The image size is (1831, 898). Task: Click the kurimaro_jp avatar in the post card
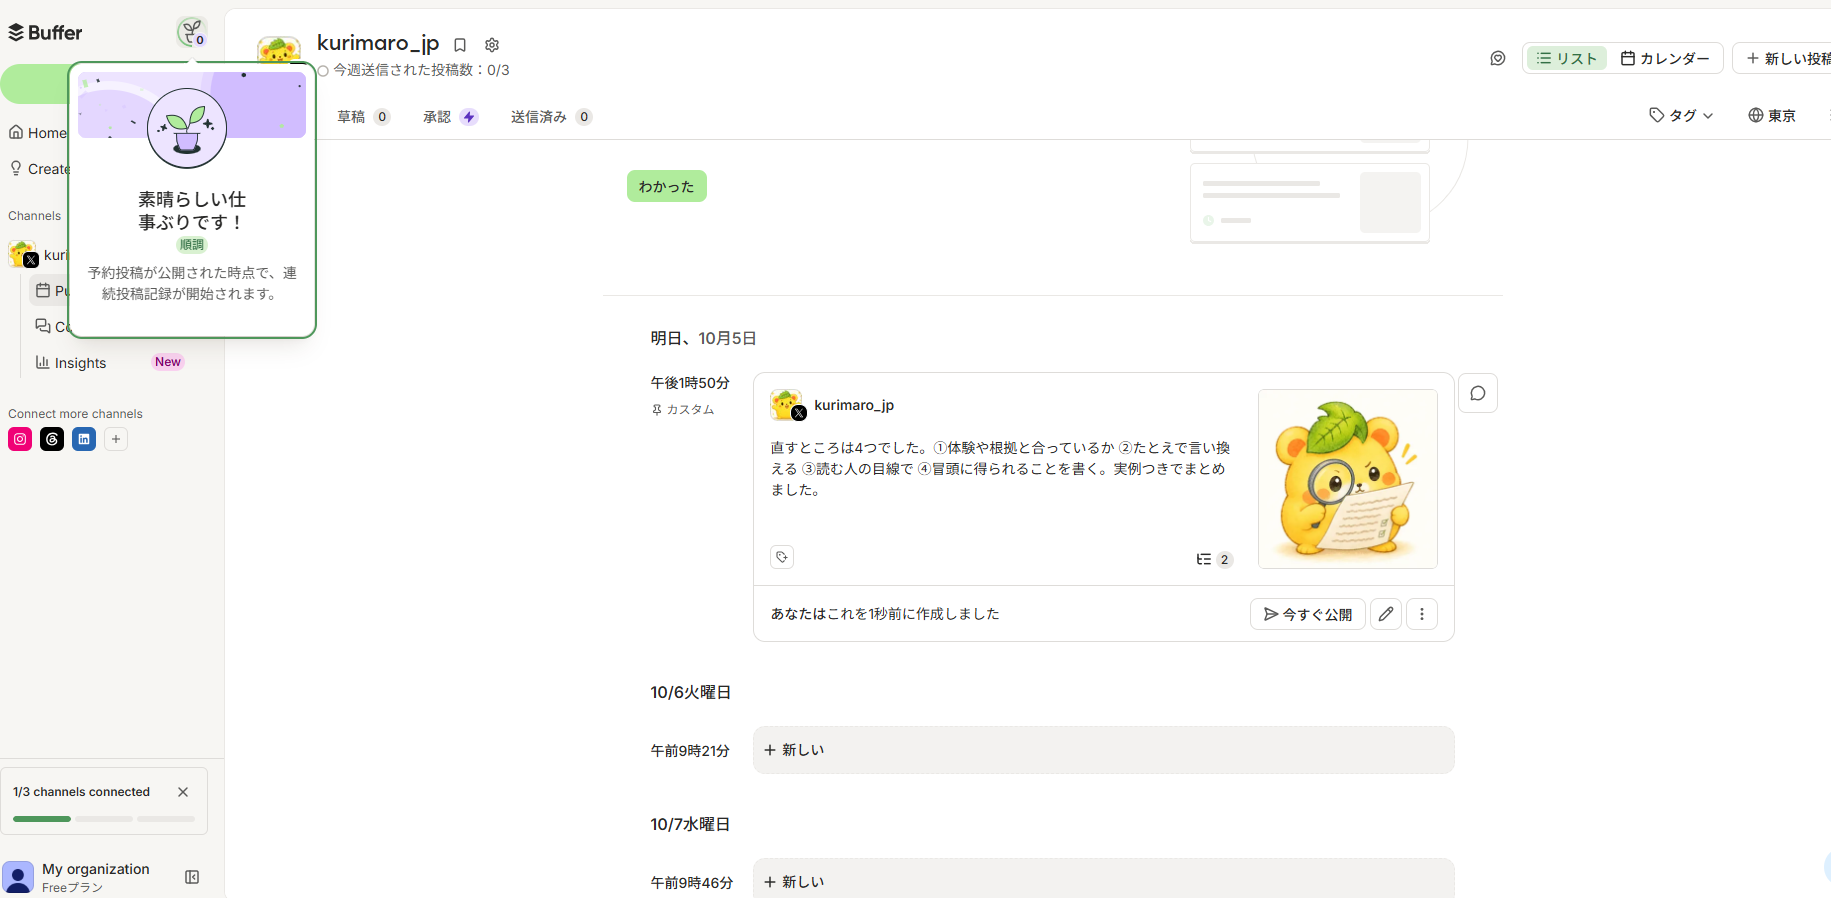787,405
